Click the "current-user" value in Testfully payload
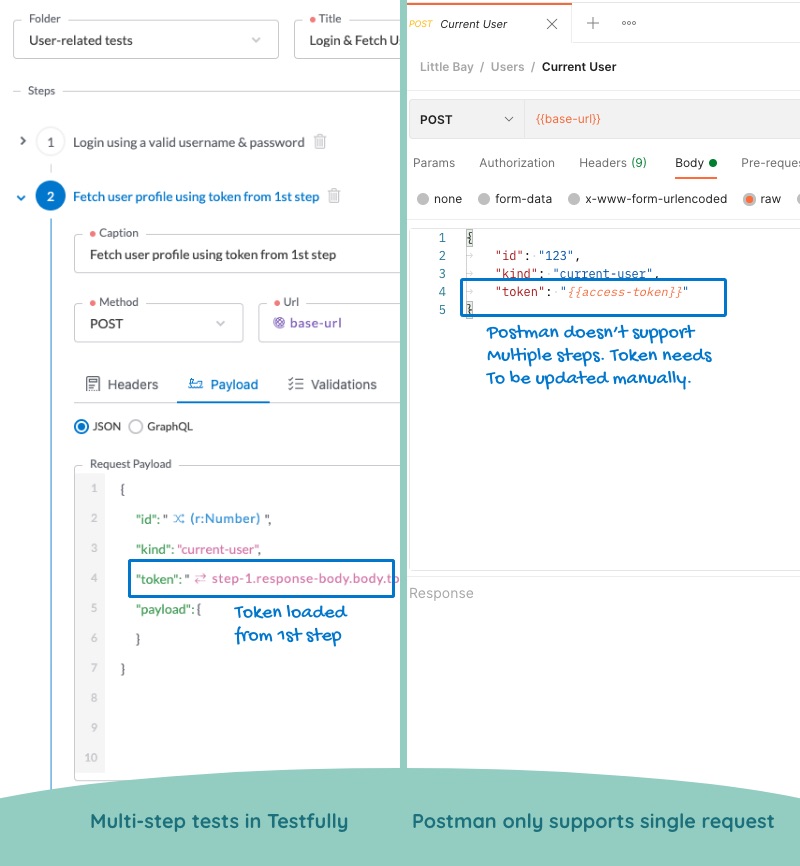This screenshot has height=866, width=800. click(218, 549)
